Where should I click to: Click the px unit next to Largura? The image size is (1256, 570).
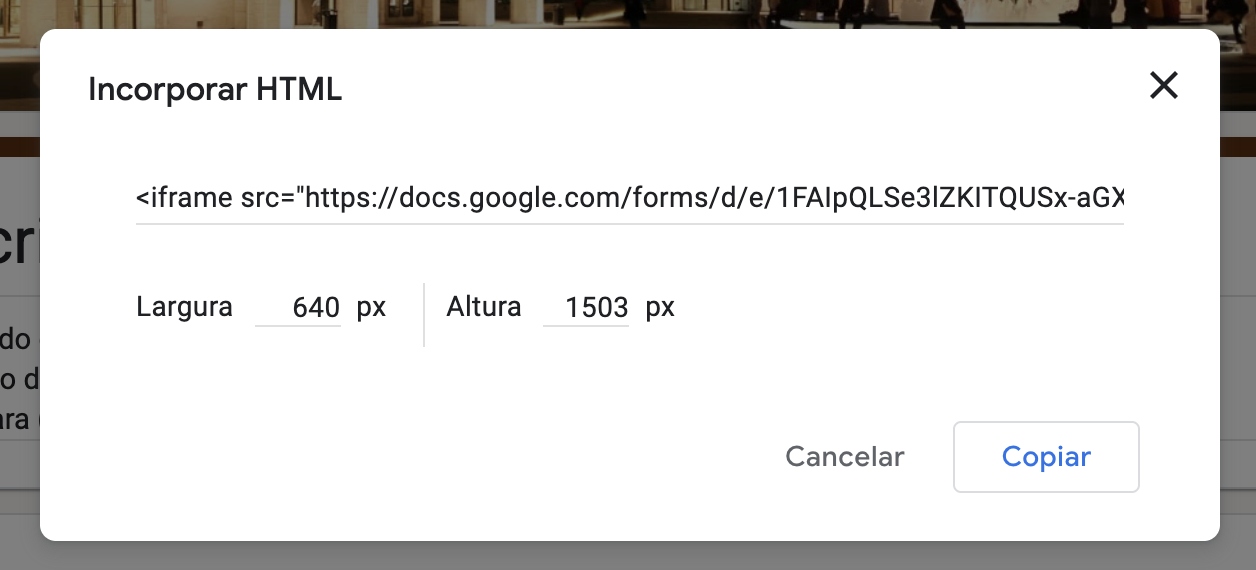(x=371, y=307)
